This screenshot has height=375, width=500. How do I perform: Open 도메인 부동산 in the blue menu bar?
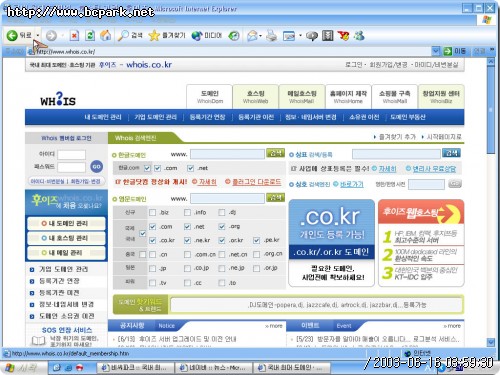408,117
